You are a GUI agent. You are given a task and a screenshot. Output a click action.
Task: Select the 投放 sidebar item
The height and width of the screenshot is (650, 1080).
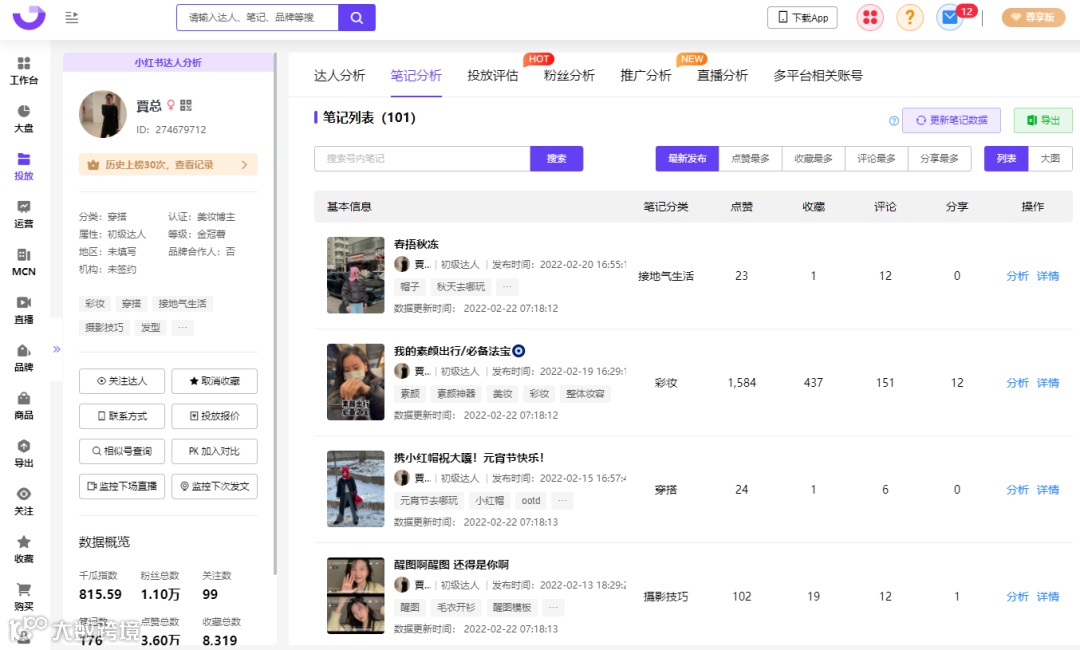point(23,167)
